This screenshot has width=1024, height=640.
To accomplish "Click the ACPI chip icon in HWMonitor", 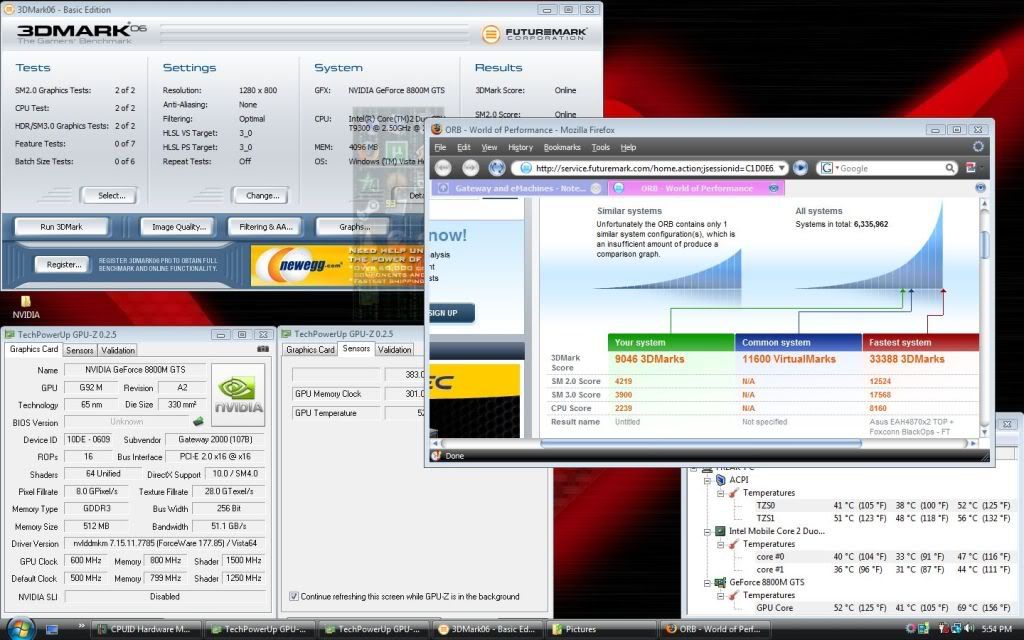I will 720,479.
